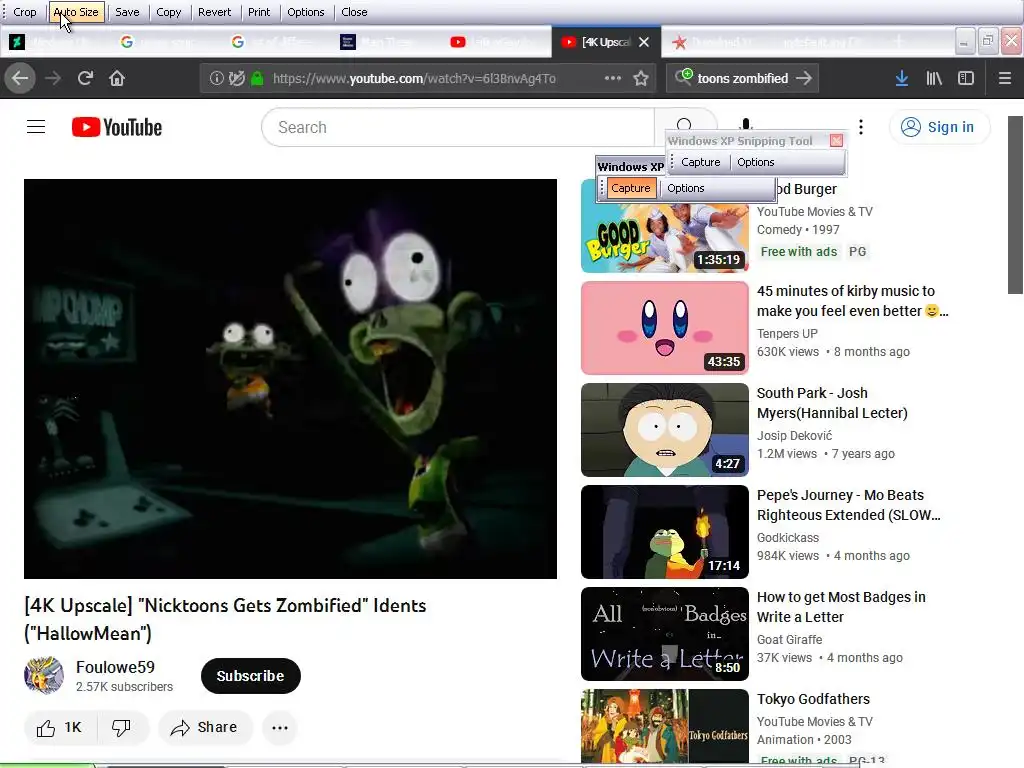Open the Tokyo Godfathers thumbnail
Screen dimensions: 1024x768
(x=665, y=726)
